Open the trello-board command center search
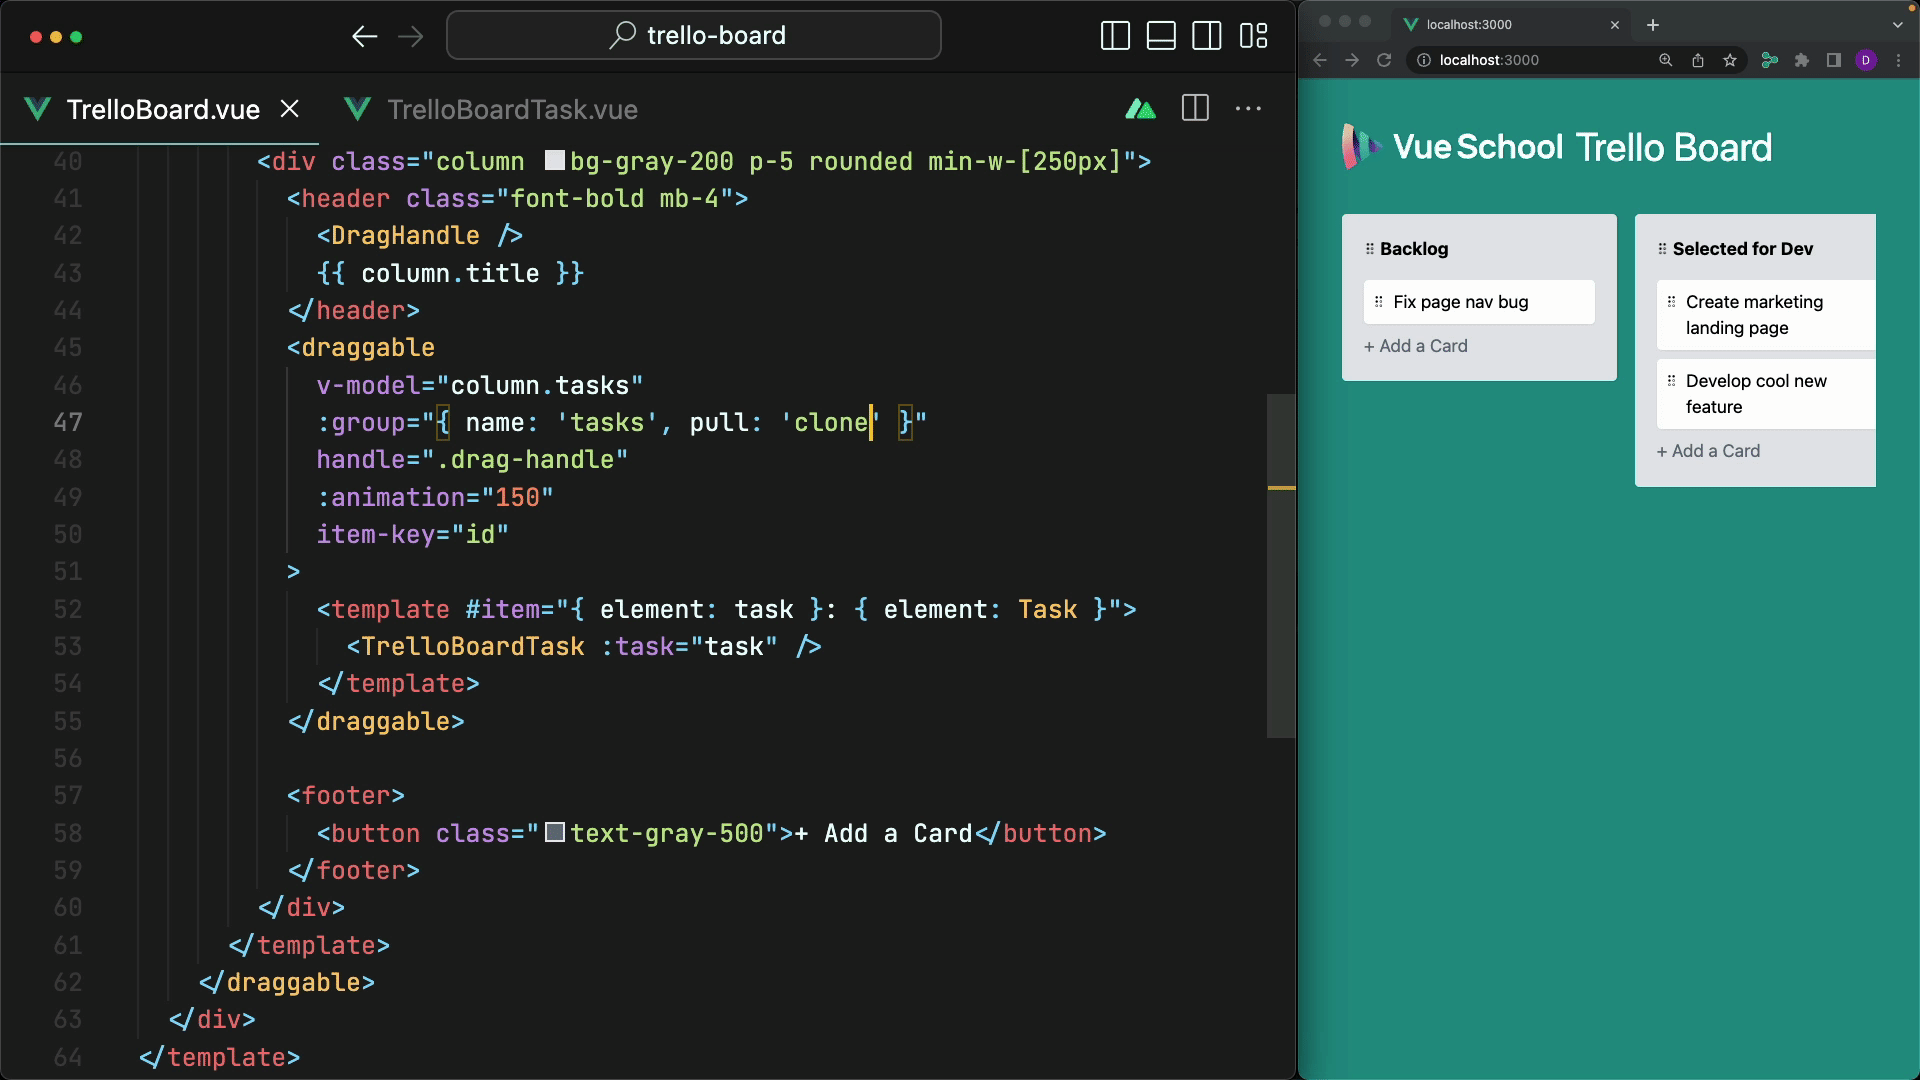 (694, 35)
